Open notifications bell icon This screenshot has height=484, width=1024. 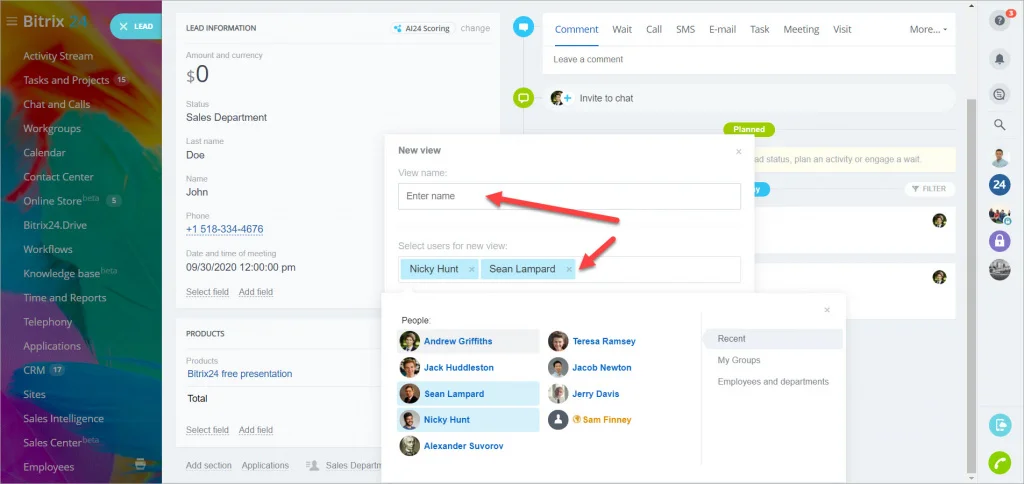coord(999,59)
